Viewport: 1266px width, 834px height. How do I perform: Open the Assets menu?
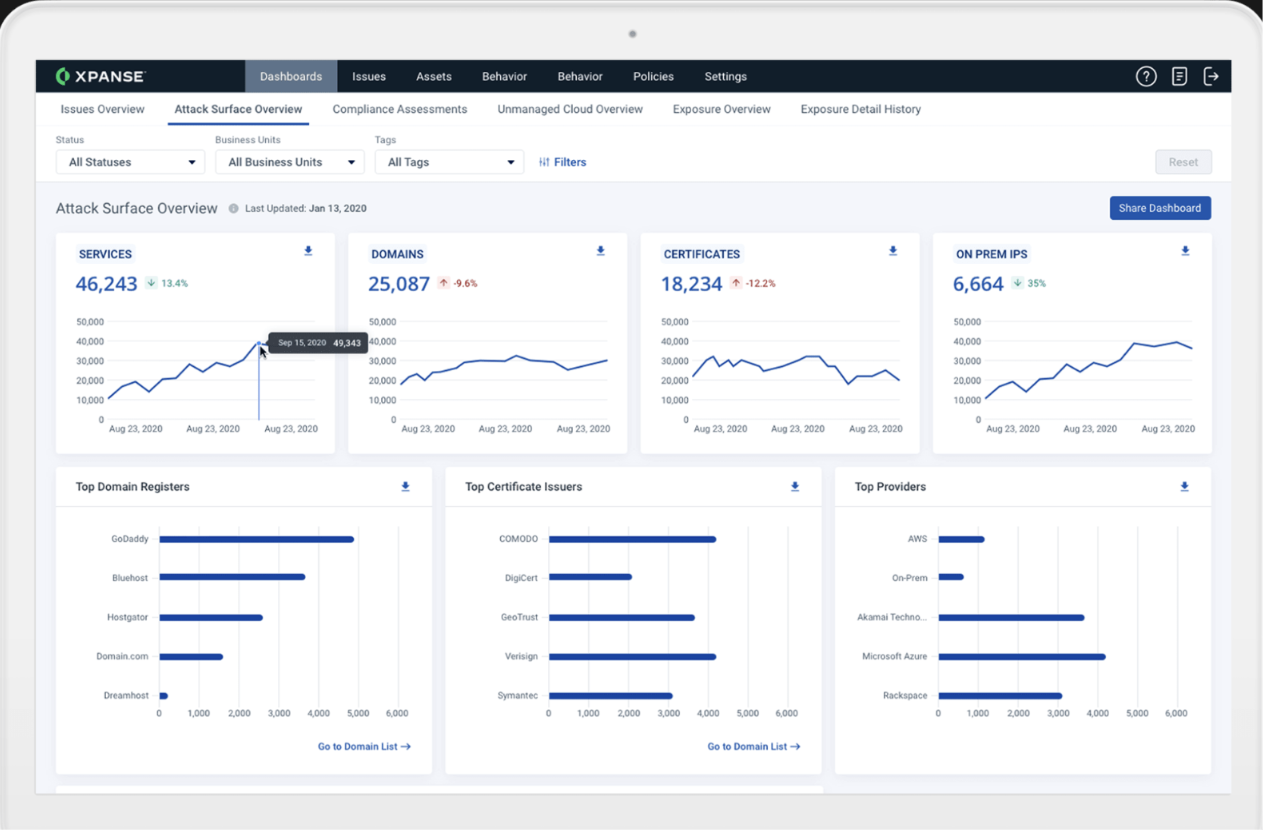tap(434, 76)
